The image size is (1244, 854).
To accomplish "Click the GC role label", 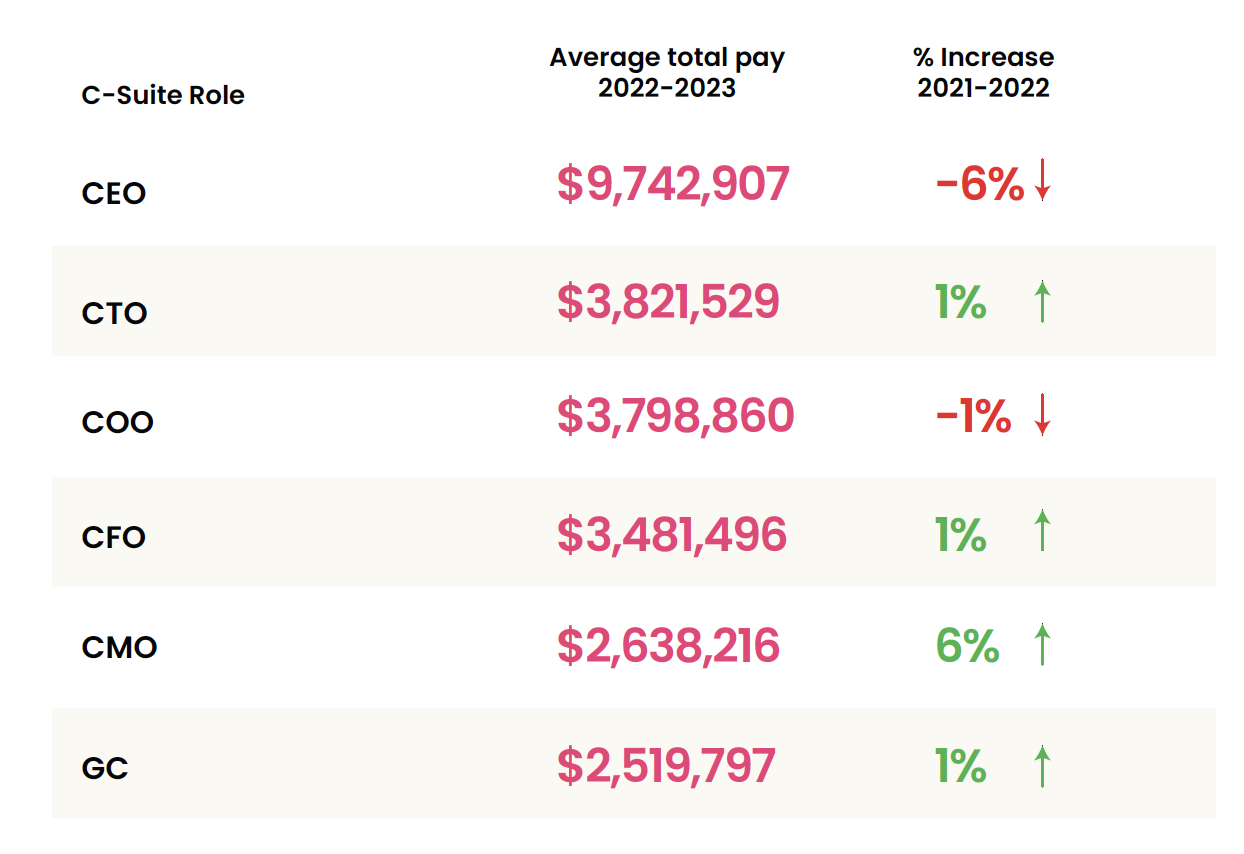I will point(105,770).
